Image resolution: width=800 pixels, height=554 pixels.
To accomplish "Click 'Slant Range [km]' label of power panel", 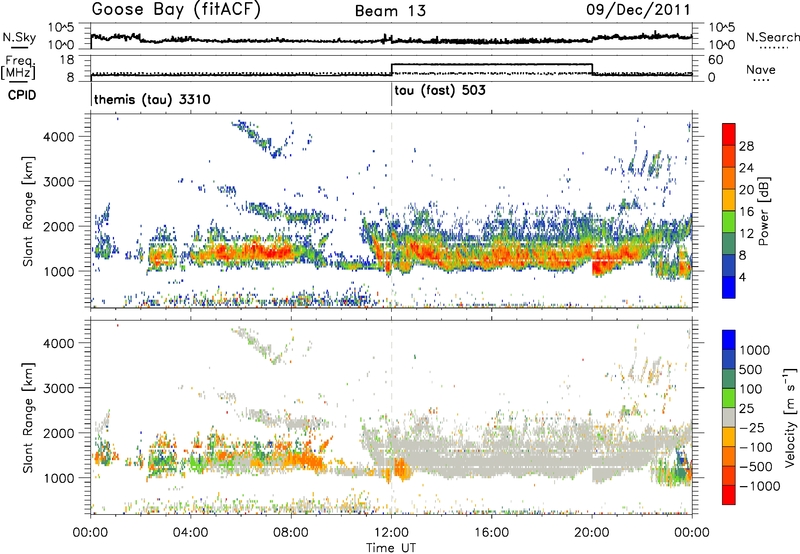I will pyautogui.click(x=28, y=211).
